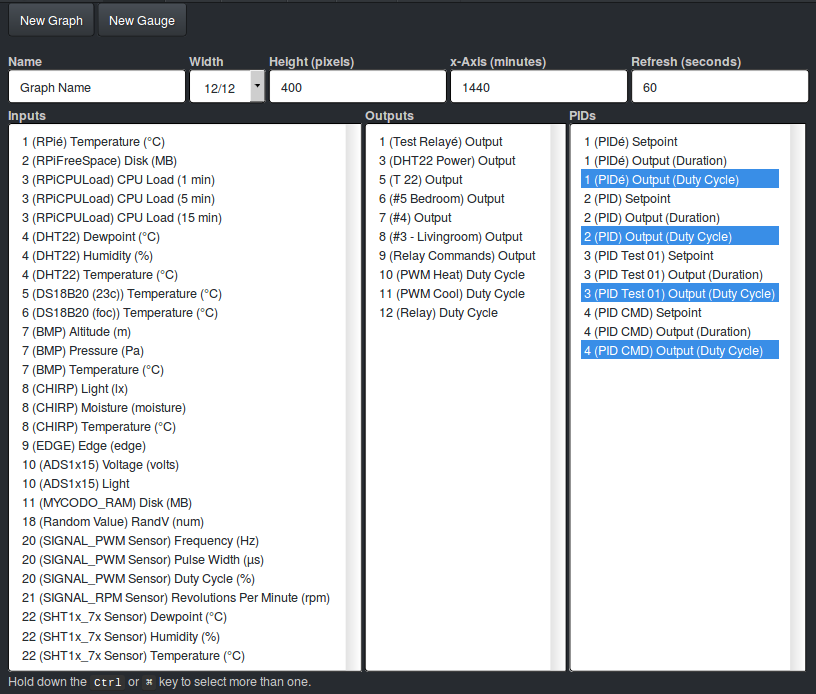Select '3 (PID Test 01) Setpoint'

(680, 256)
